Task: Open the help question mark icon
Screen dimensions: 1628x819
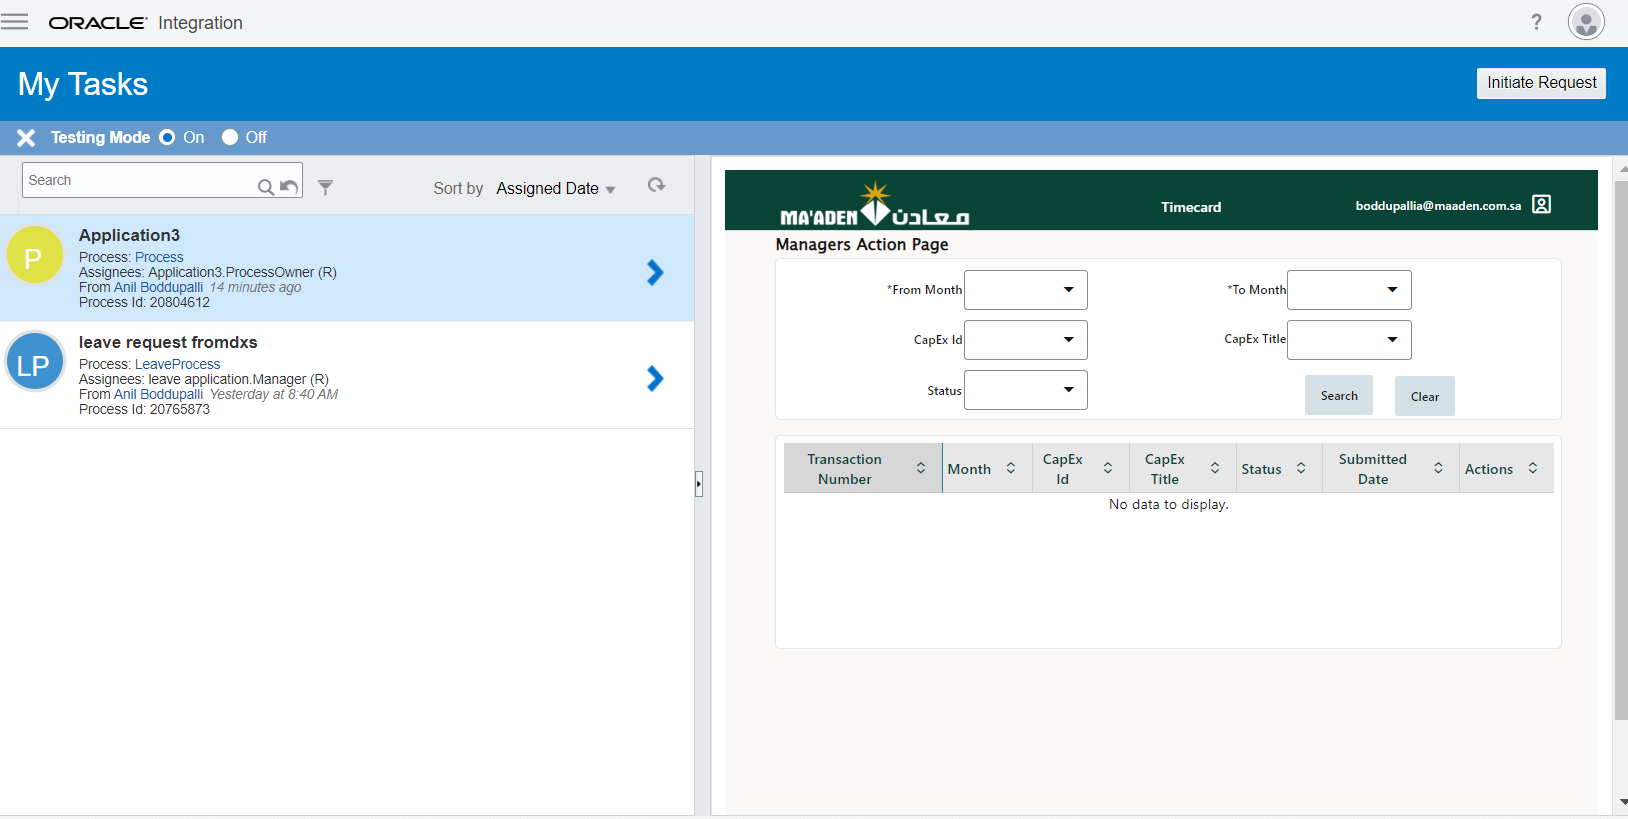Action: (1536, 22)
